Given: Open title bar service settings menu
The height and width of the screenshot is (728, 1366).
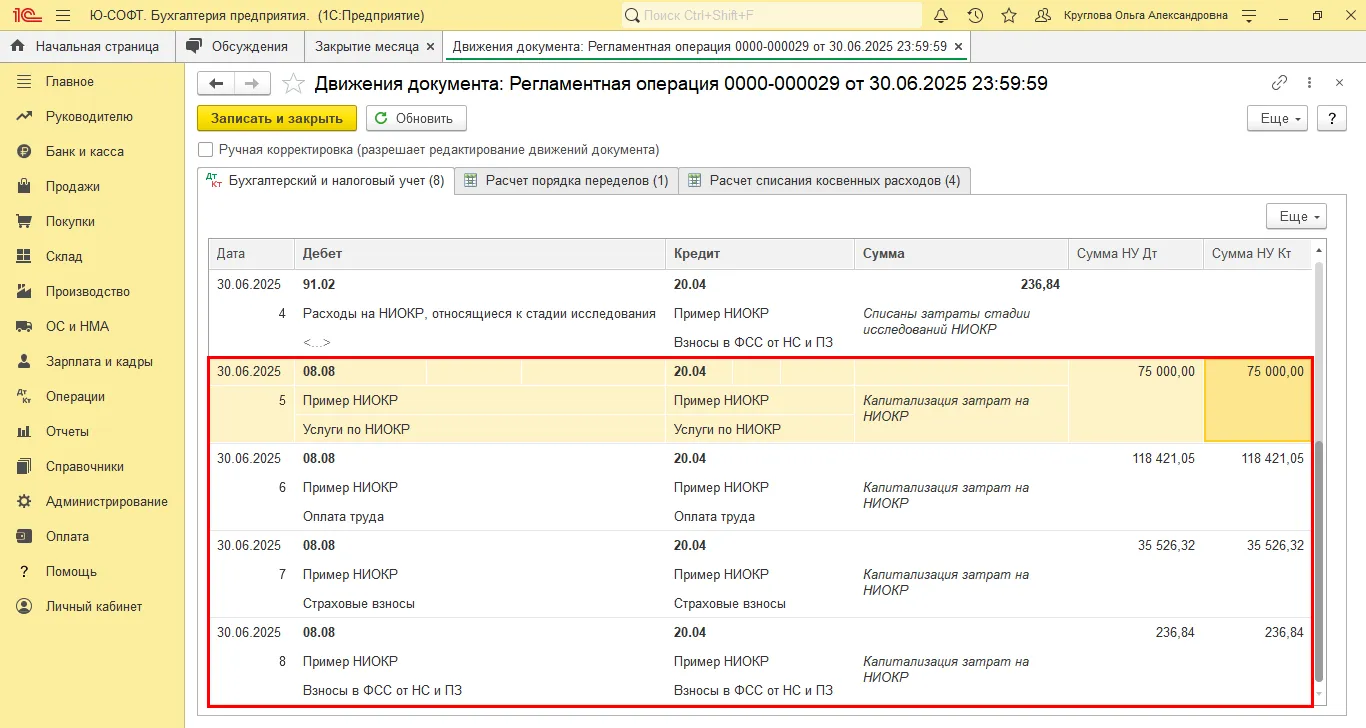Looking at the screenshot, I should tap(1248, 15).
